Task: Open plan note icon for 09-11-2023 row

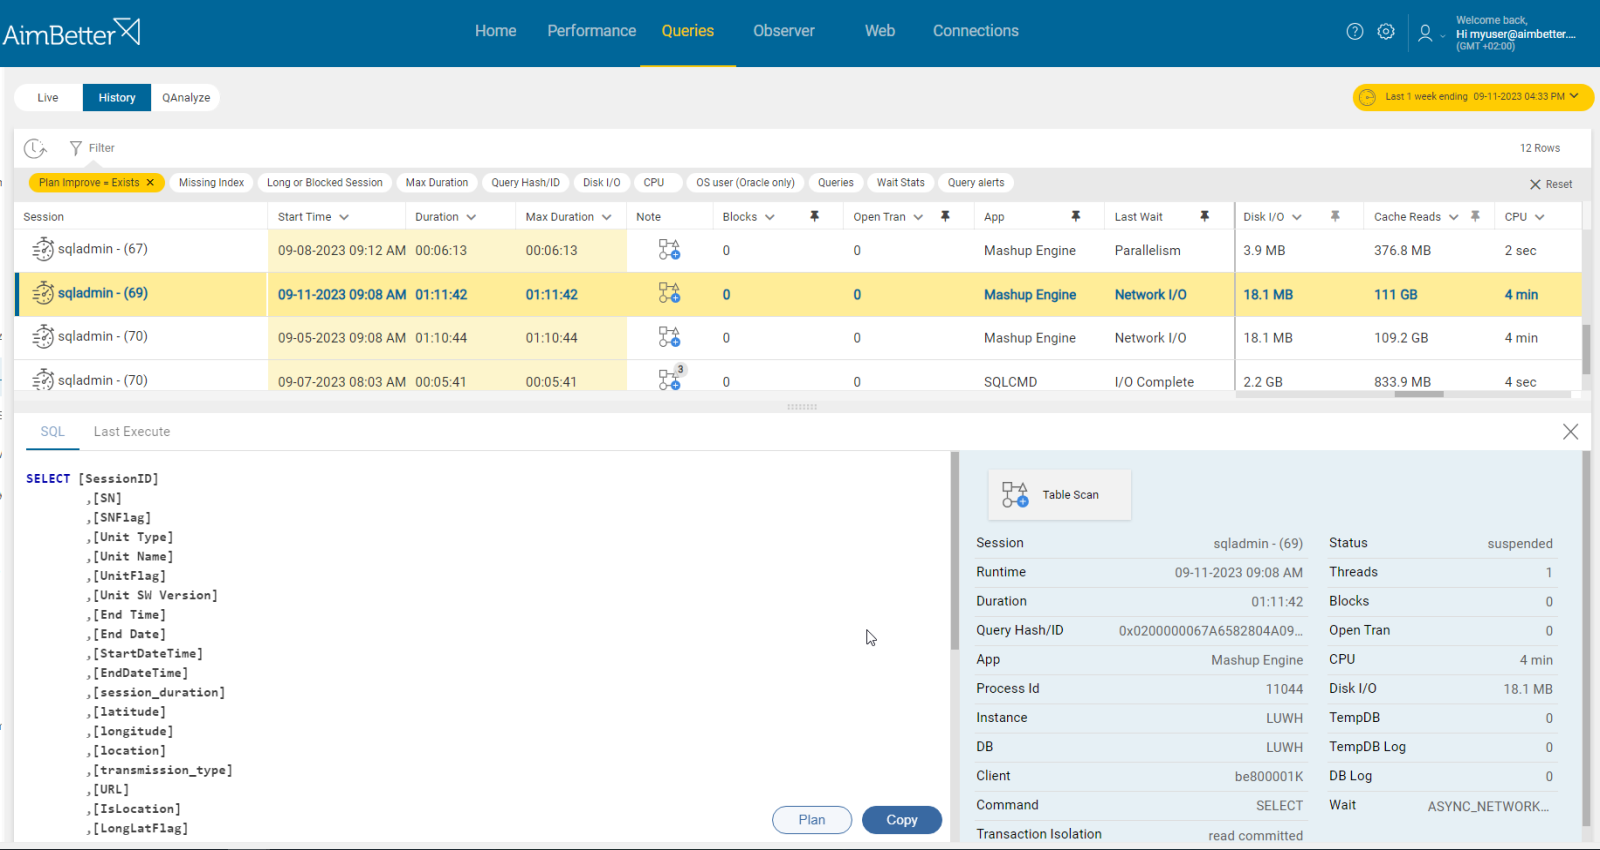Action: [x=669, y=293]
